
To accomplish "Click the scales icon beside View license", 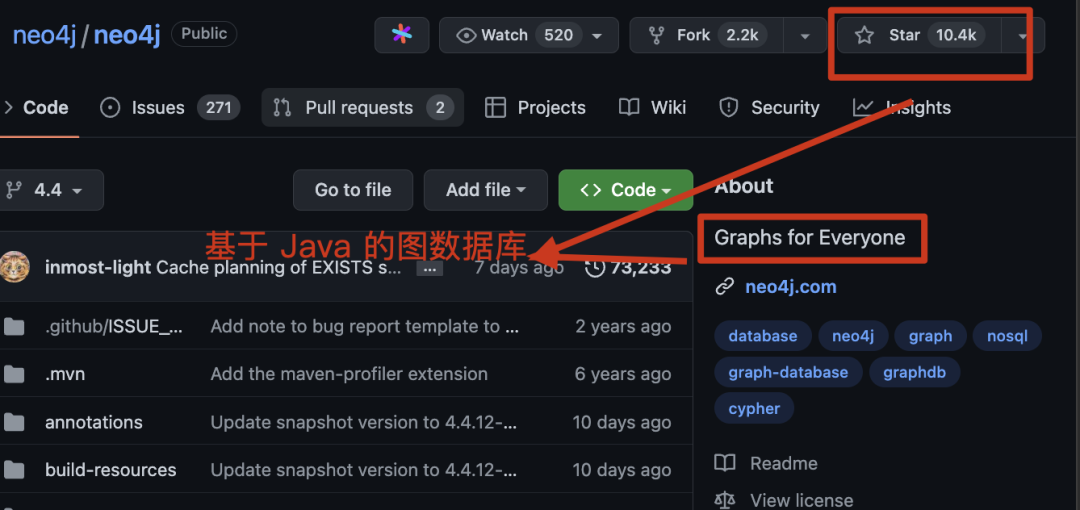I will click(725, 500).
